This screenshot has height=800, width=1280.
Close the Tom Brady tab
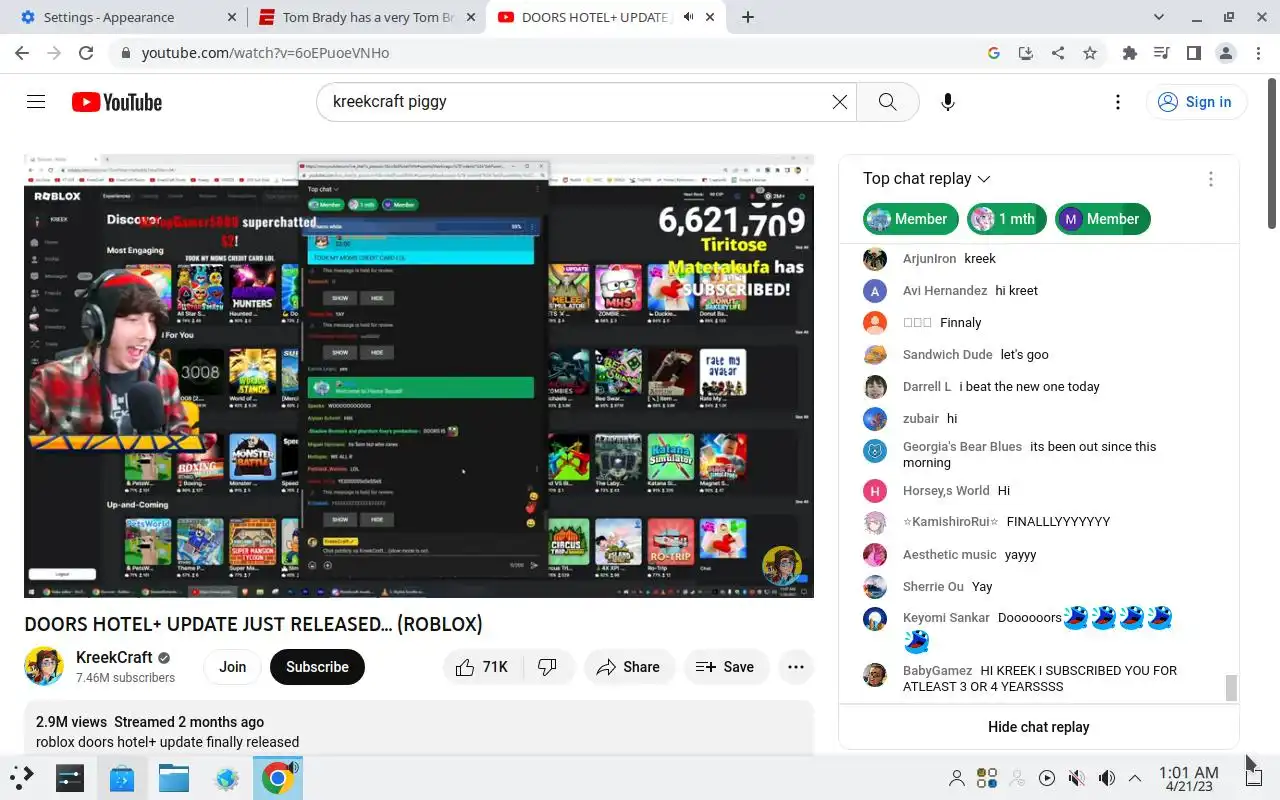coord(471,17)
